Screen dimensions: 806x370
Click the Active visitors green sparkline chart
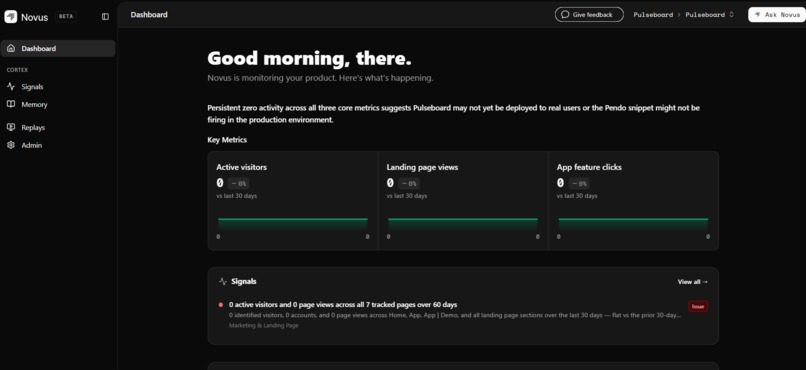point(293,224)
